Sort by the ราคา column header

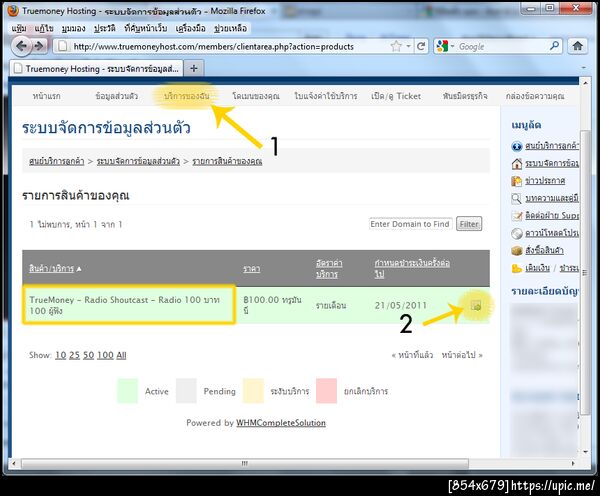[251, 269]
